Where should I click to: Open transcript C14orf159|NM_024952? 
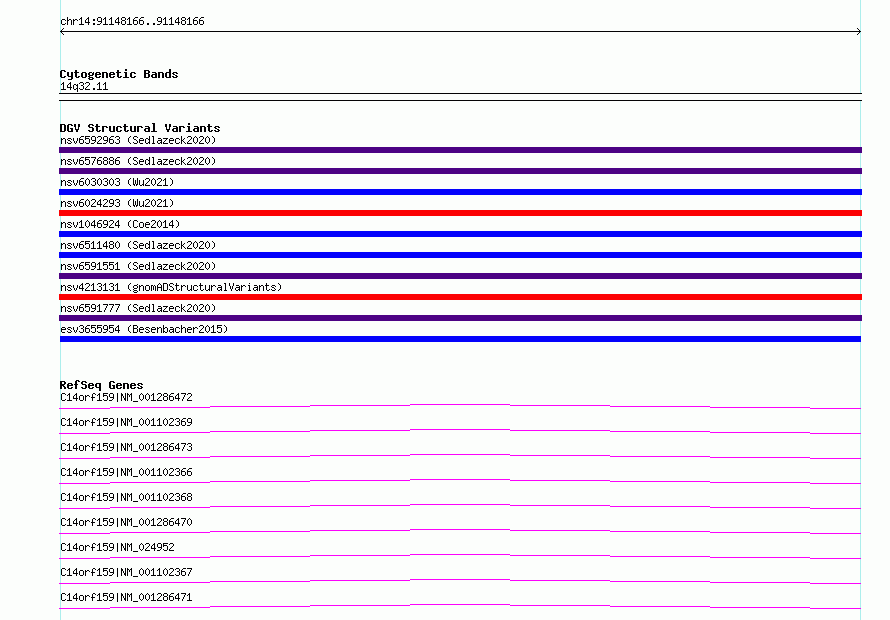coord(117,547)
